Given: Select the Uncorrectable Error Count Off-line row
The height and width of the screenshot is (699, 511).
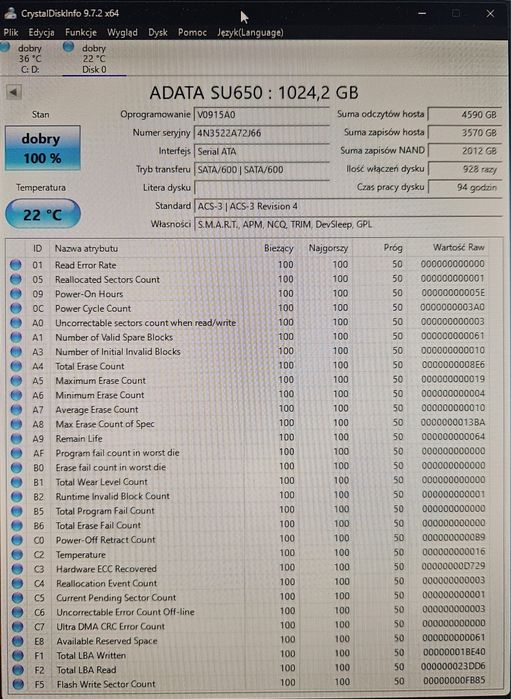Looking at the screenshot, I should 247,612.
